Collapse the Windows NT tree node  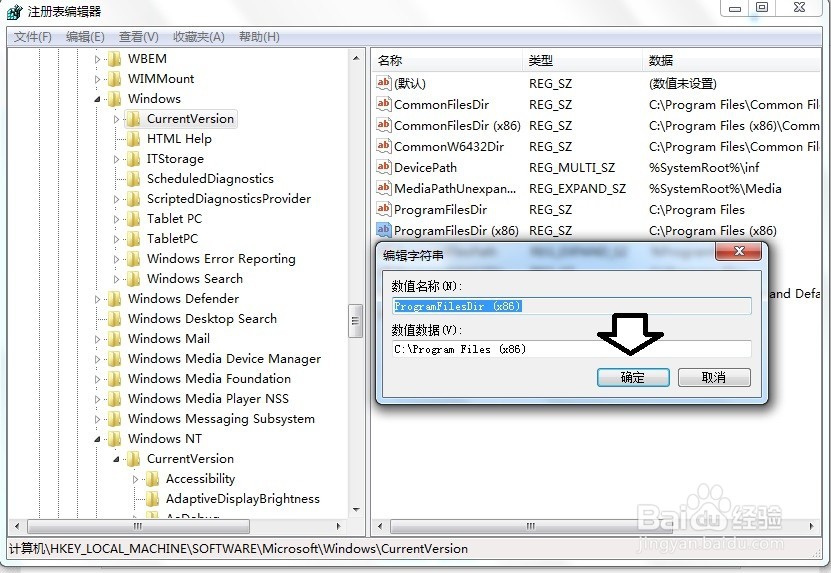[x=98, y=439]
